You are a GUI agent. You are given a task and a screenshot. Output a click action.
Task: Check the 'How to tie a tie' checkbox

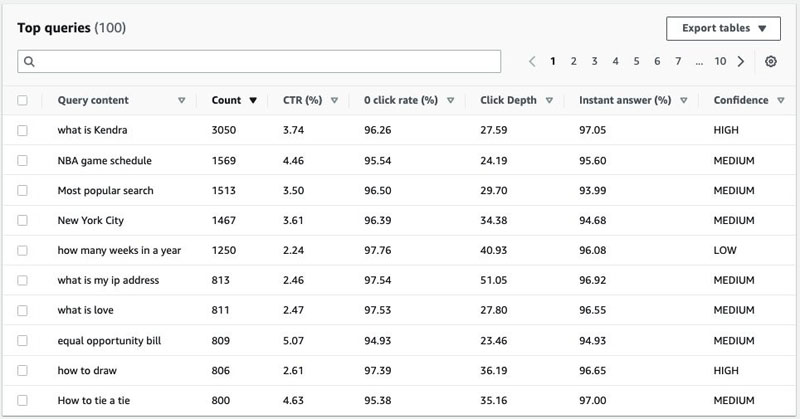pyautogui.click(x=22, y=400)
